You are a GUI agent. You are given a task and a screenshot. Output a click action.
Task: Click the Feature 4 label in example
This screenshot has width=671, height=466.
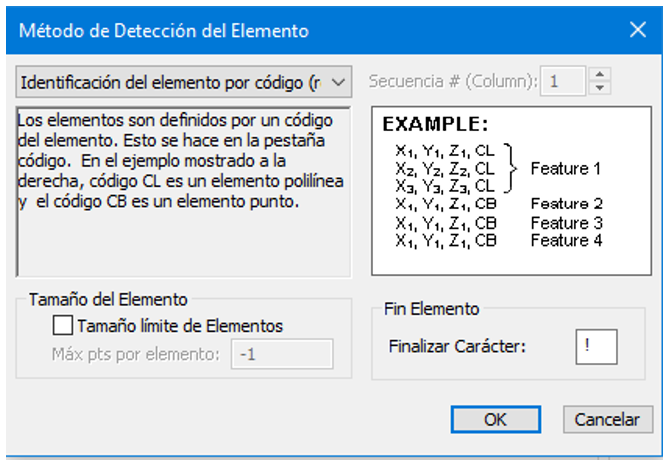565,240
